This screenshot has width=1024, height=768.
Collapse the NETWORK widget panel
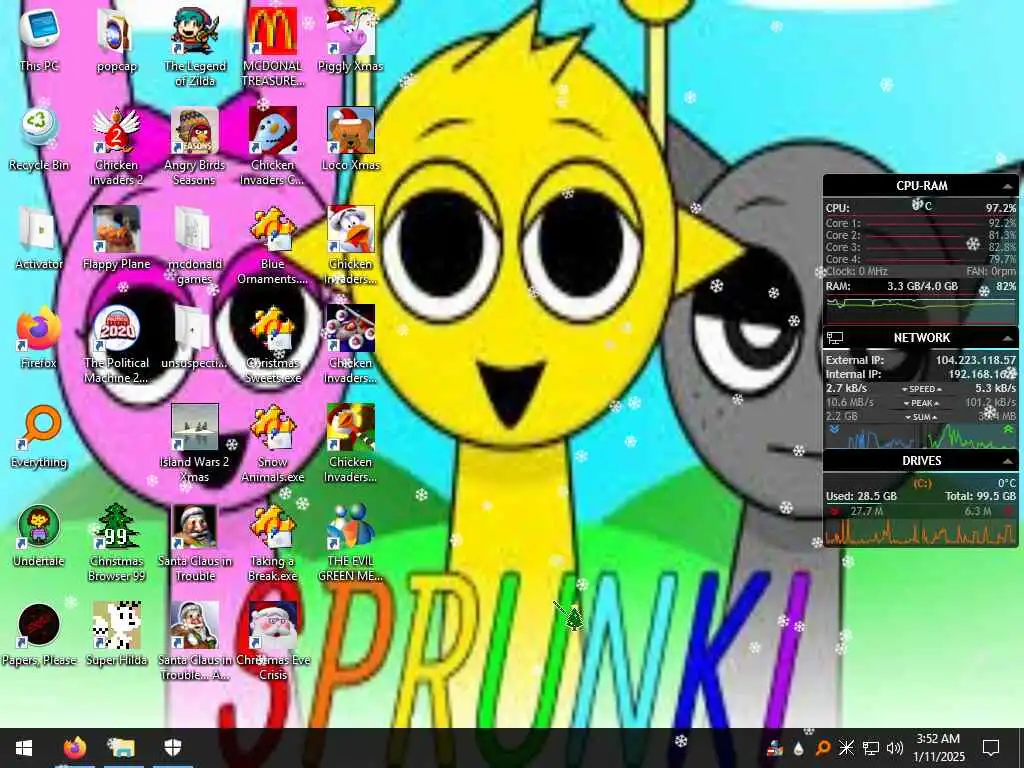pos(1008,338)
